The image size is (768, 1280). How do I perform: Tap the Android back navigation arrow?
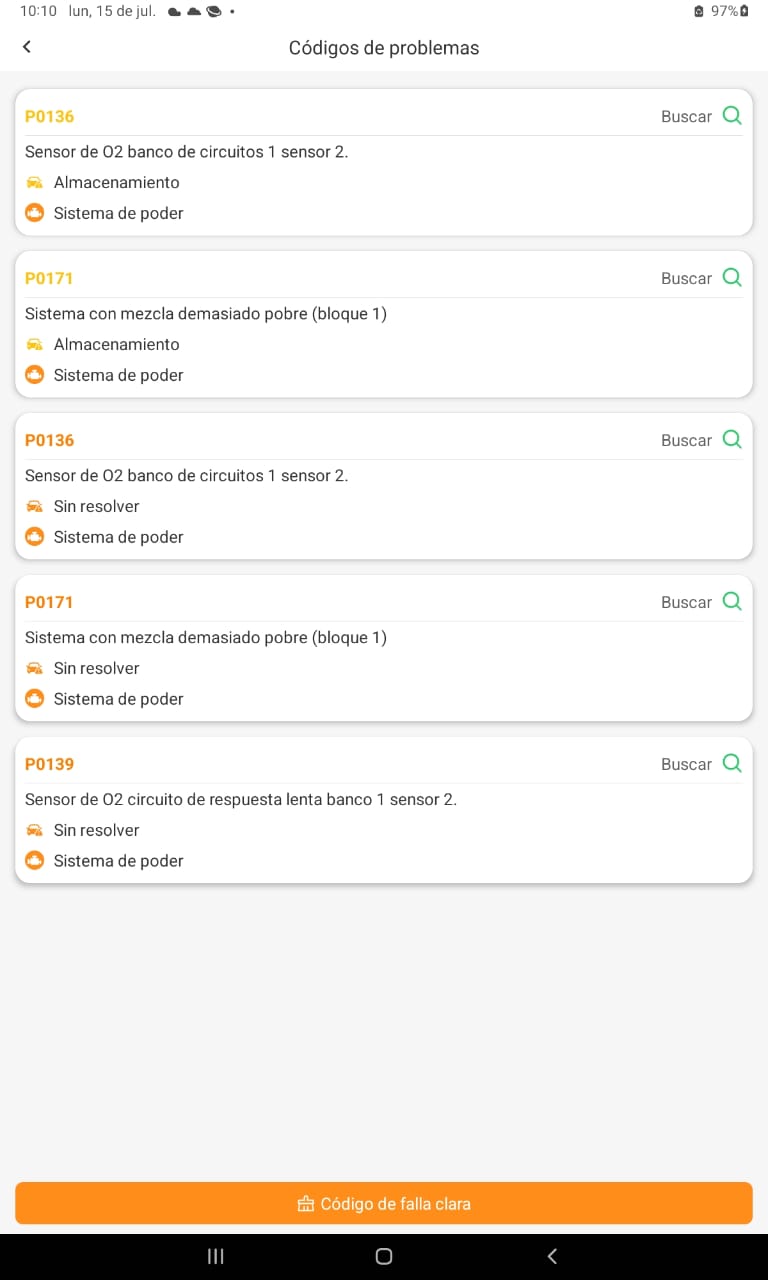click(x=552, y=1257)
